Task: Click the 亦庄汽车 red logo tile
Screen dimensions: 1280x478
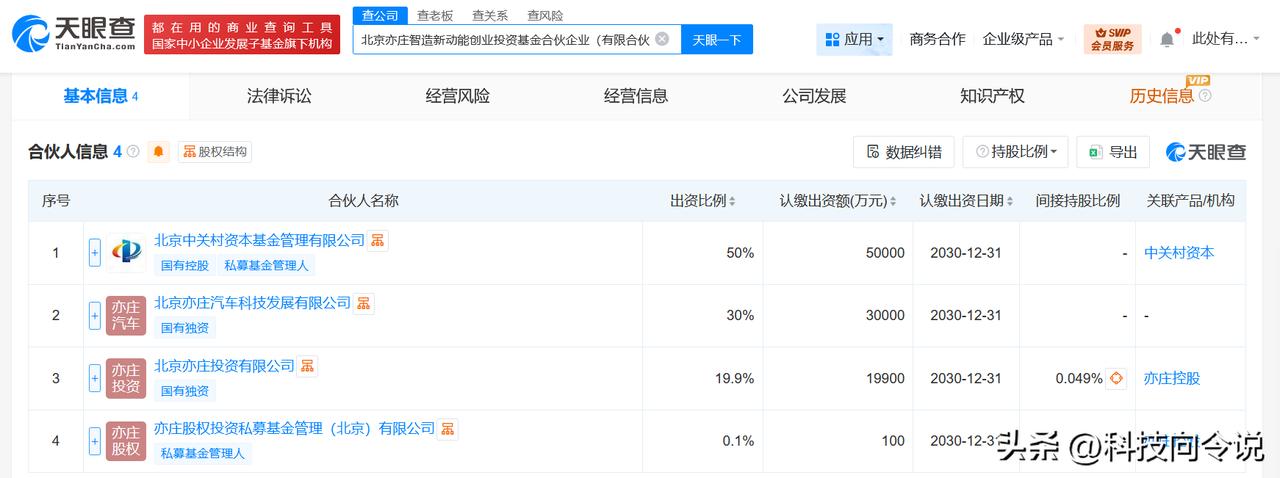Action: coord(126,315)
